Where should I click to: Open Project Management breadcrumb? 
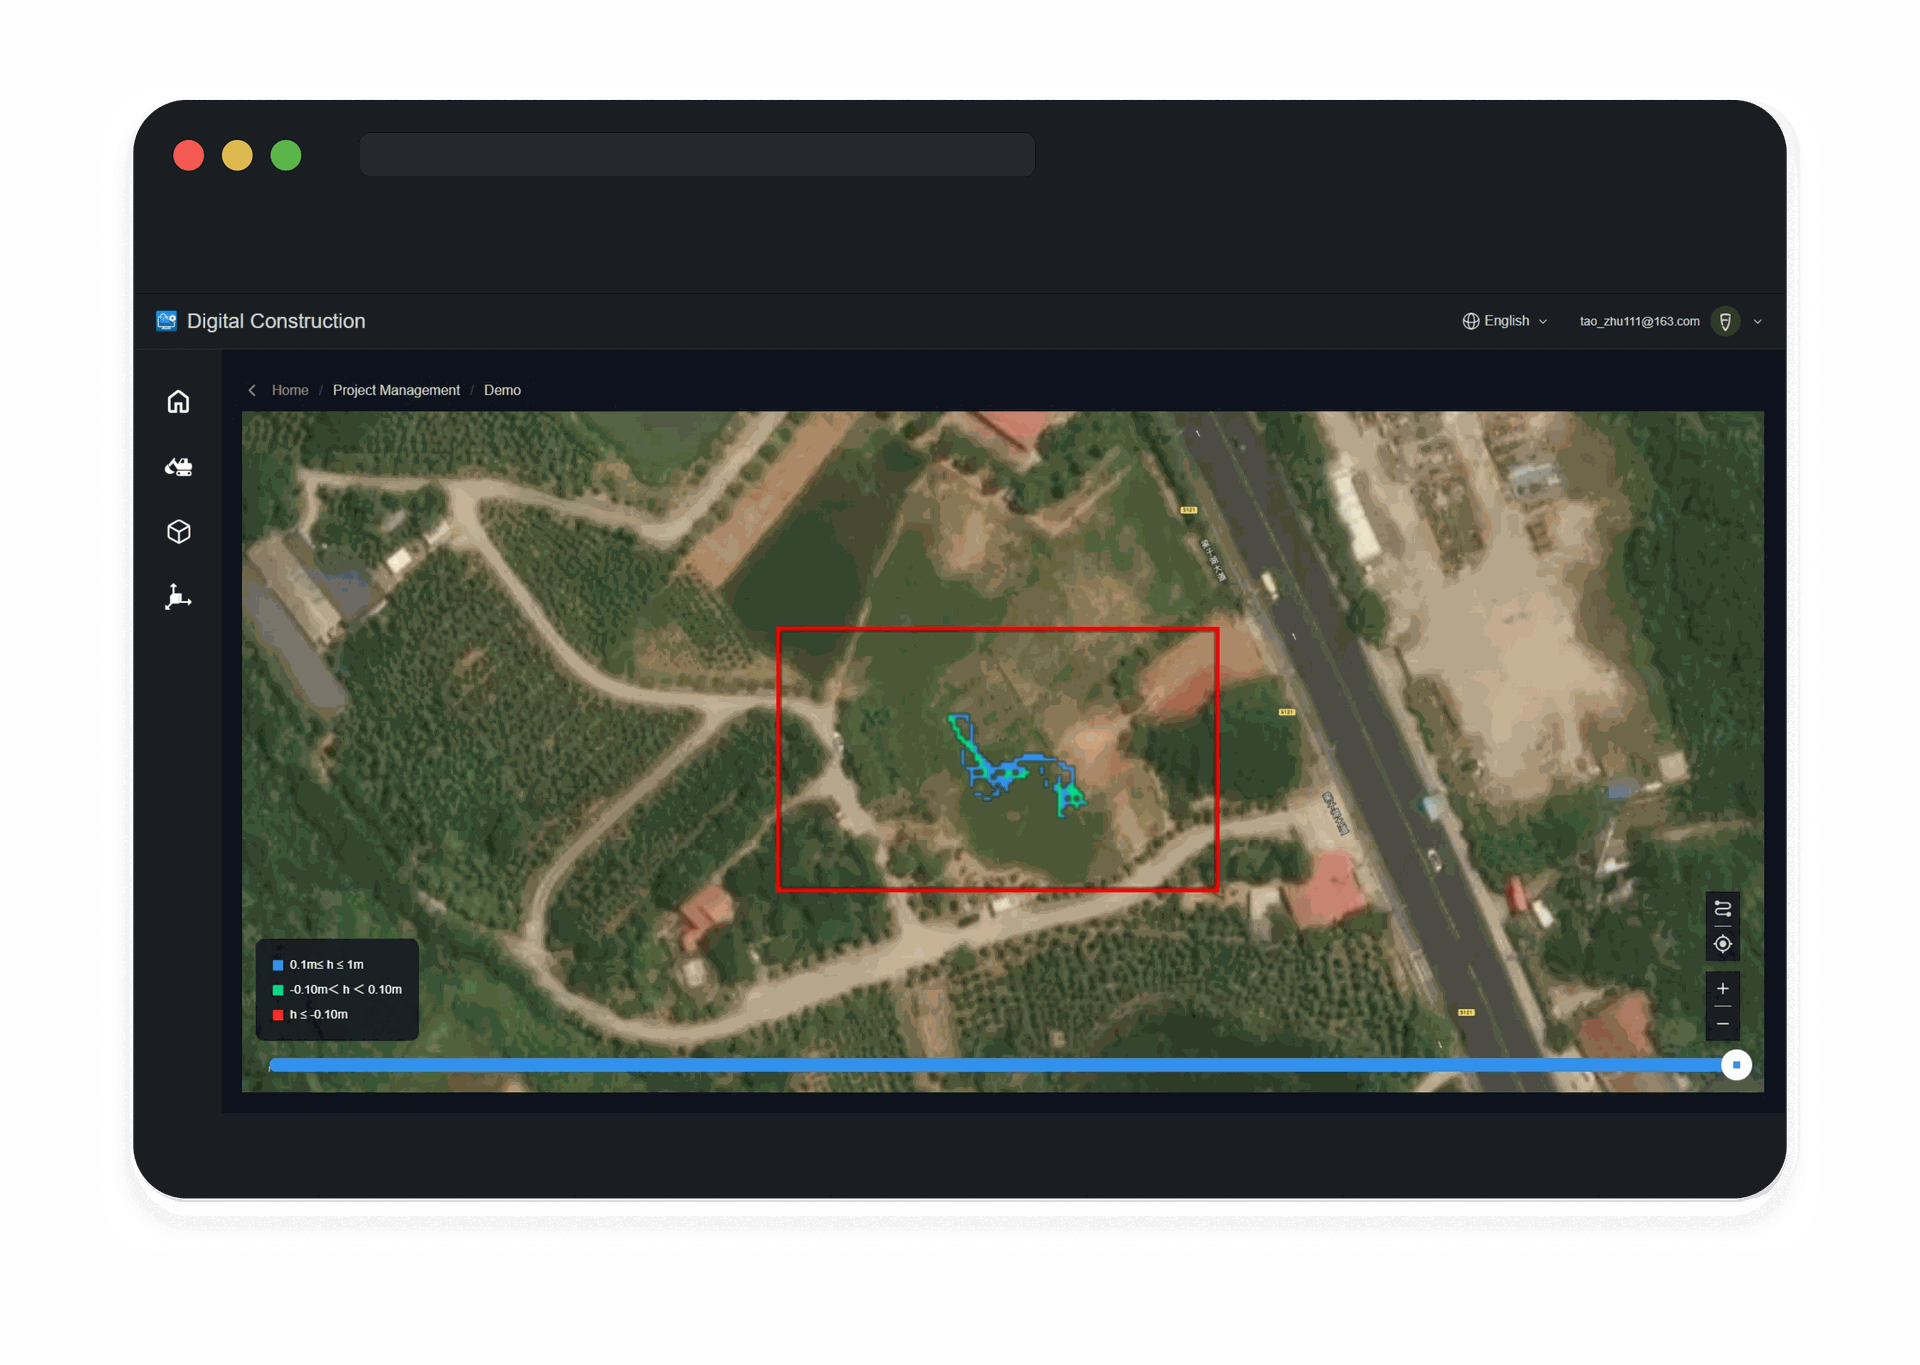tap(396, 390)
